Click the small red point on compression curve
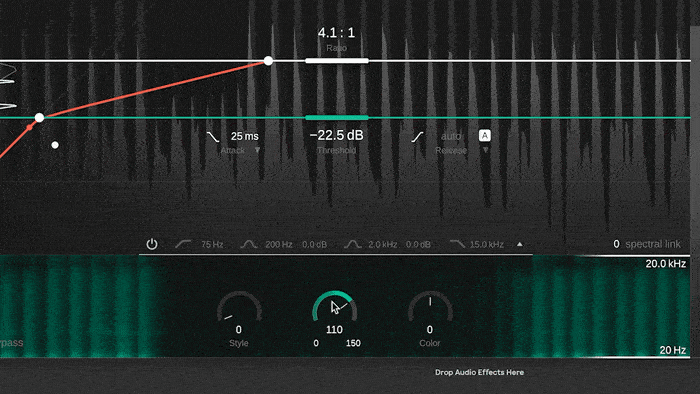The width and height of the screenshot is (700, 394). point(29,128)
